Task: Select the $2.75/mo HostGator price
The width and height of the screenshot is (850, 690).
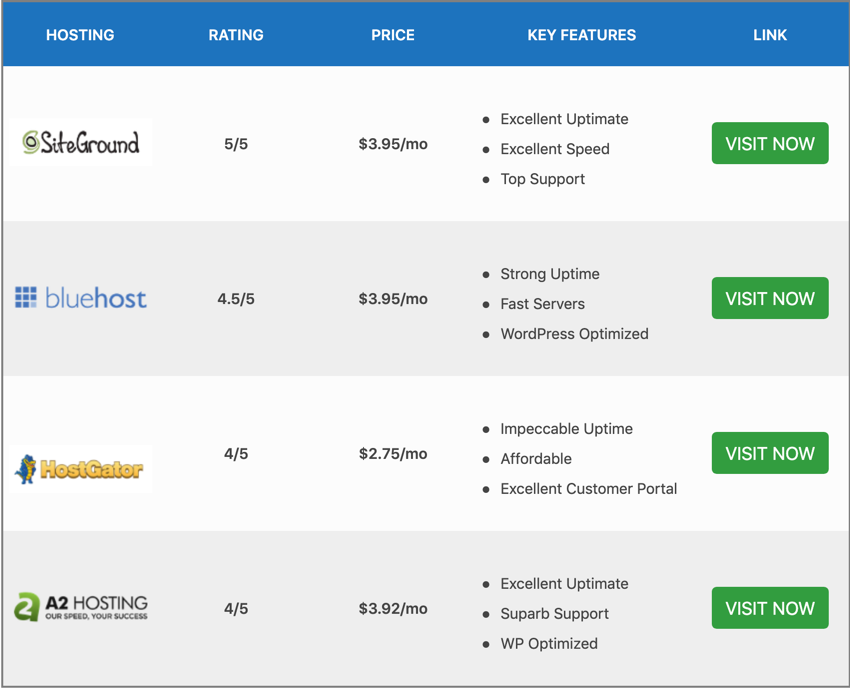Action: tap(393, 454)
